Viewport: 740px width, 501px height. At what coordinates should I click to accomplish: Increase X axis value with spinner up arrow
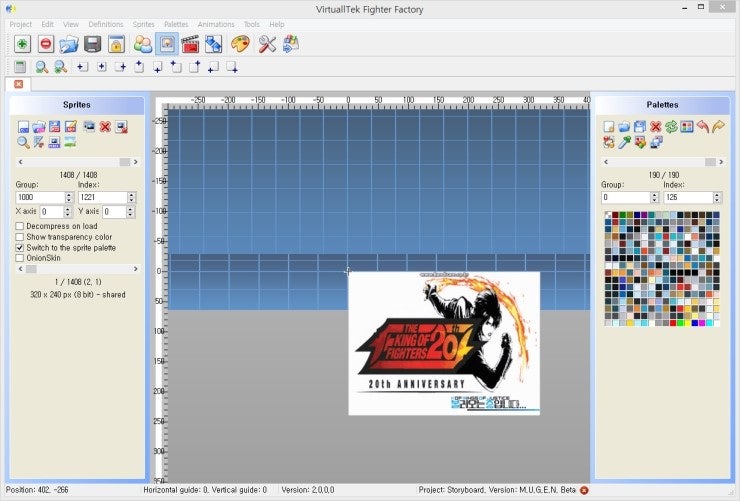click(67, 209)
